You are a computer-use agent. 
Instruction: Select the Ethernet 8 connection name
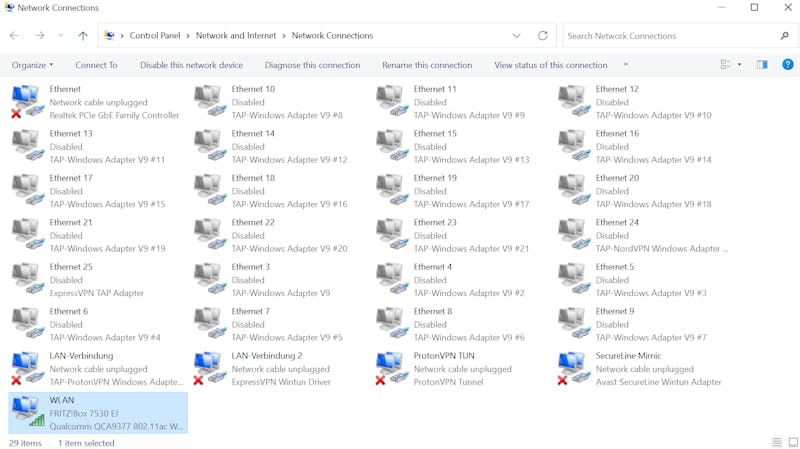click(433, 311)
